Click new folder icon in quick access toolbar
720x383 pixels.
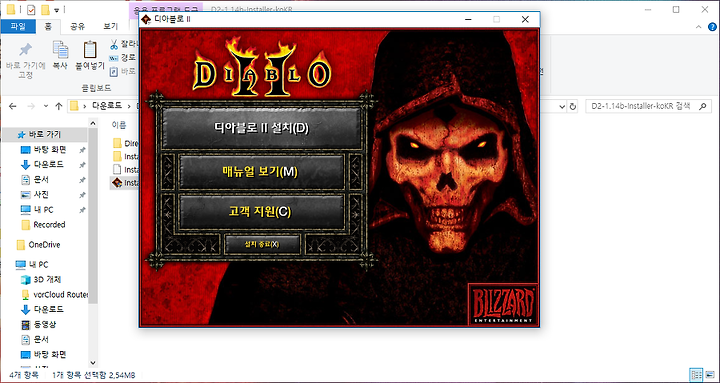pos(45,9)
